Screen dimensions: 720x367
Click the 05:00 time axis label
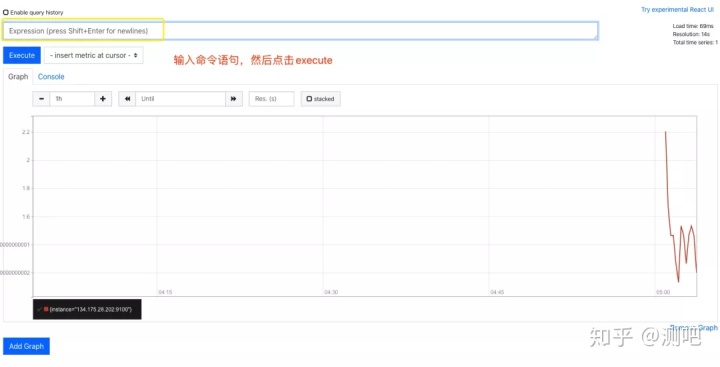pos(663,292)
